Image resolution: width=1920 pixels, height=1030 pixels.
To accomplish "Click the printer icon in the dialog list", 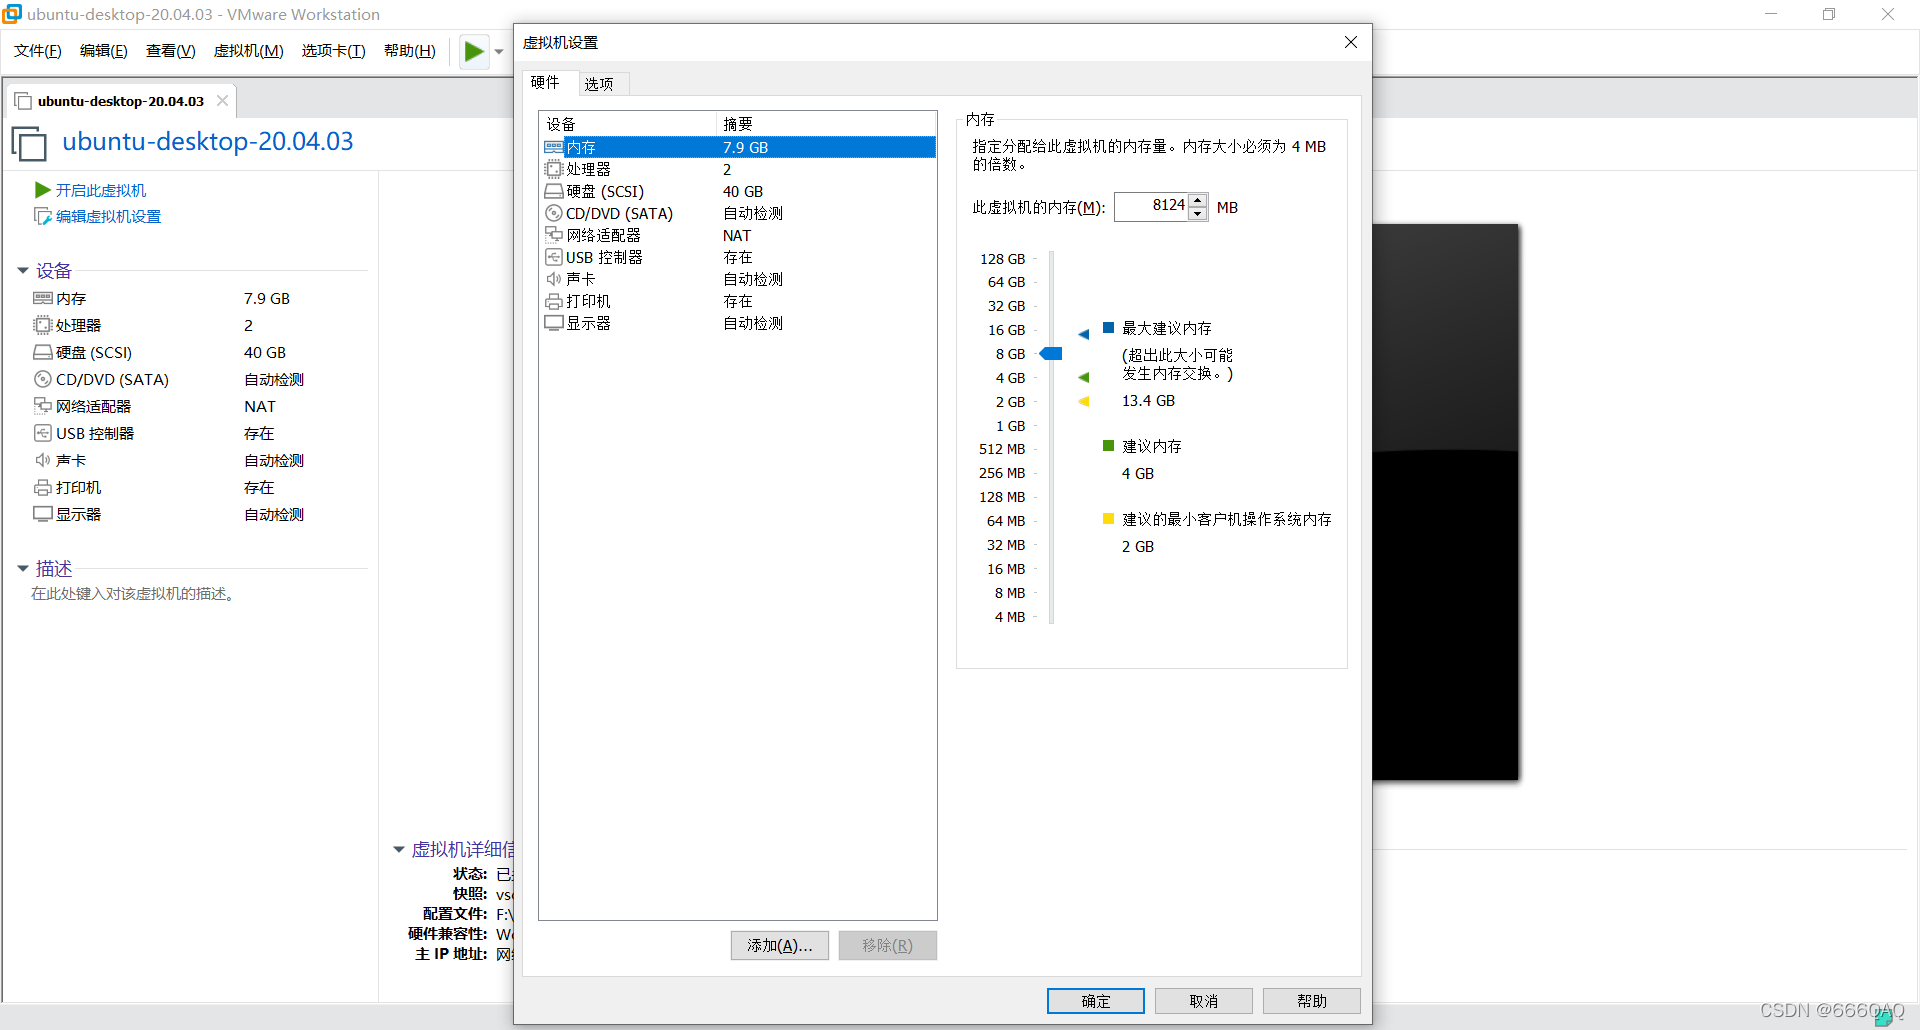I will 554,301.
